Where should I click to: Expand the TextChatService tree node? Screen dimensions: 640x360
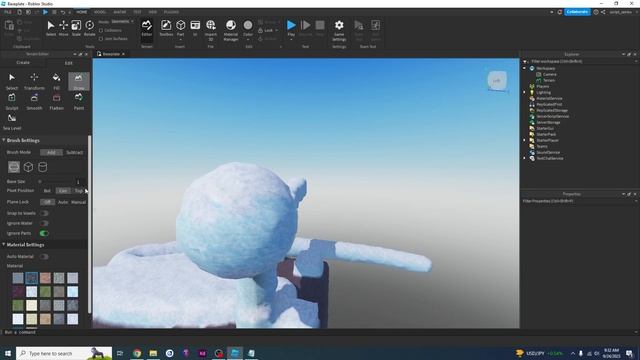pyautogui.click(x=524, y=158)
